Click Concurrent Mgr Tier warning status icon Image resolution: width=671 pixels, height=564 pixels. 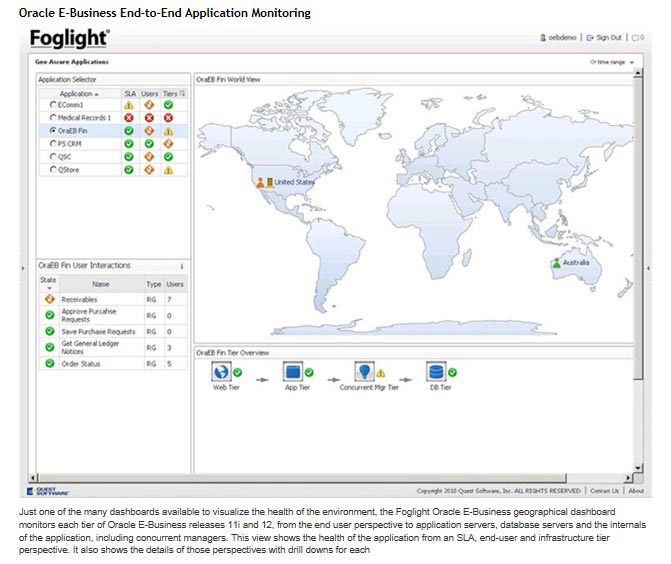pyautogui.click(x=380, y=373)
